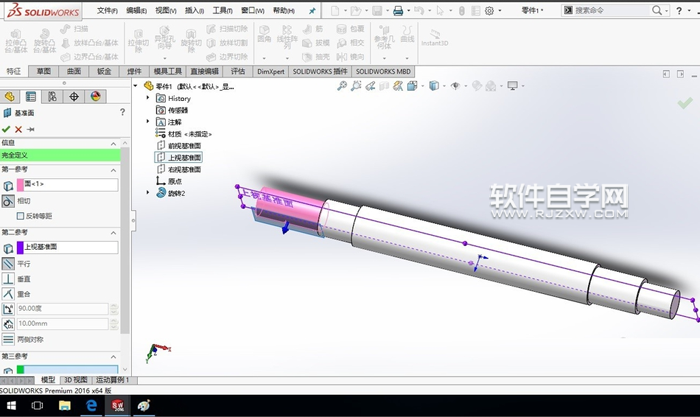700x417 pixels.
Task: Switch to the 运动算例 1 bottom tab
Action: pos(112,380)
